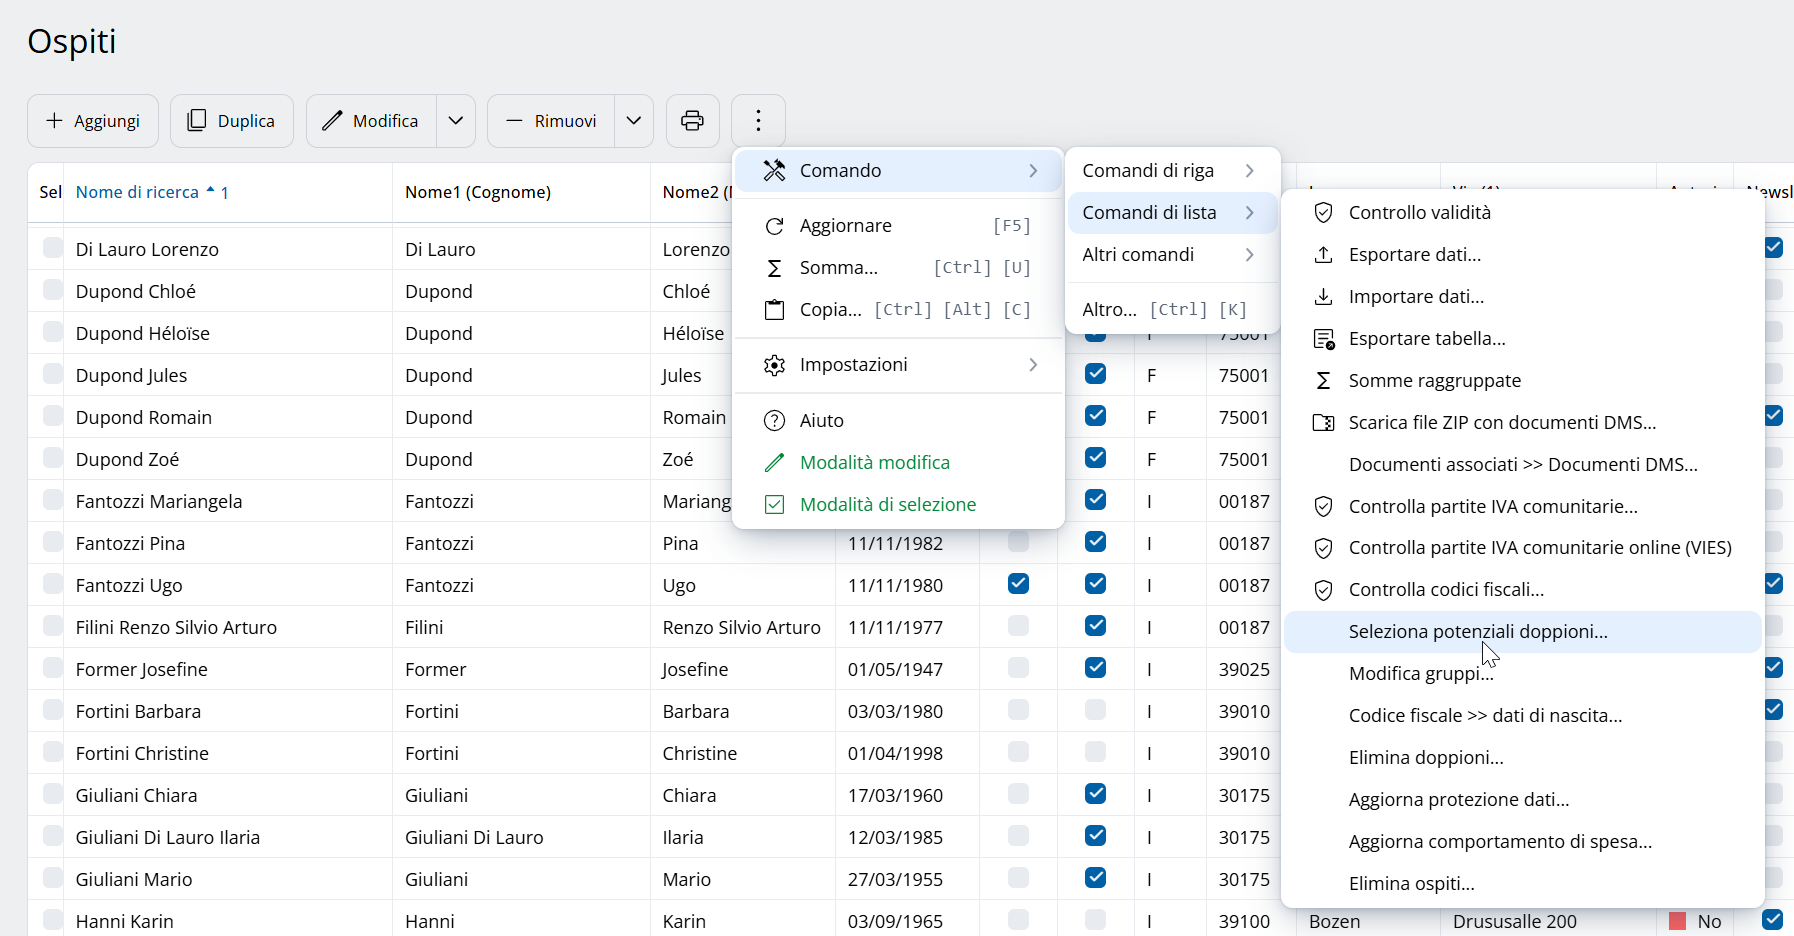Choose Elimina doppioni menu entry
The image size is (1794, 936).
1522,758
